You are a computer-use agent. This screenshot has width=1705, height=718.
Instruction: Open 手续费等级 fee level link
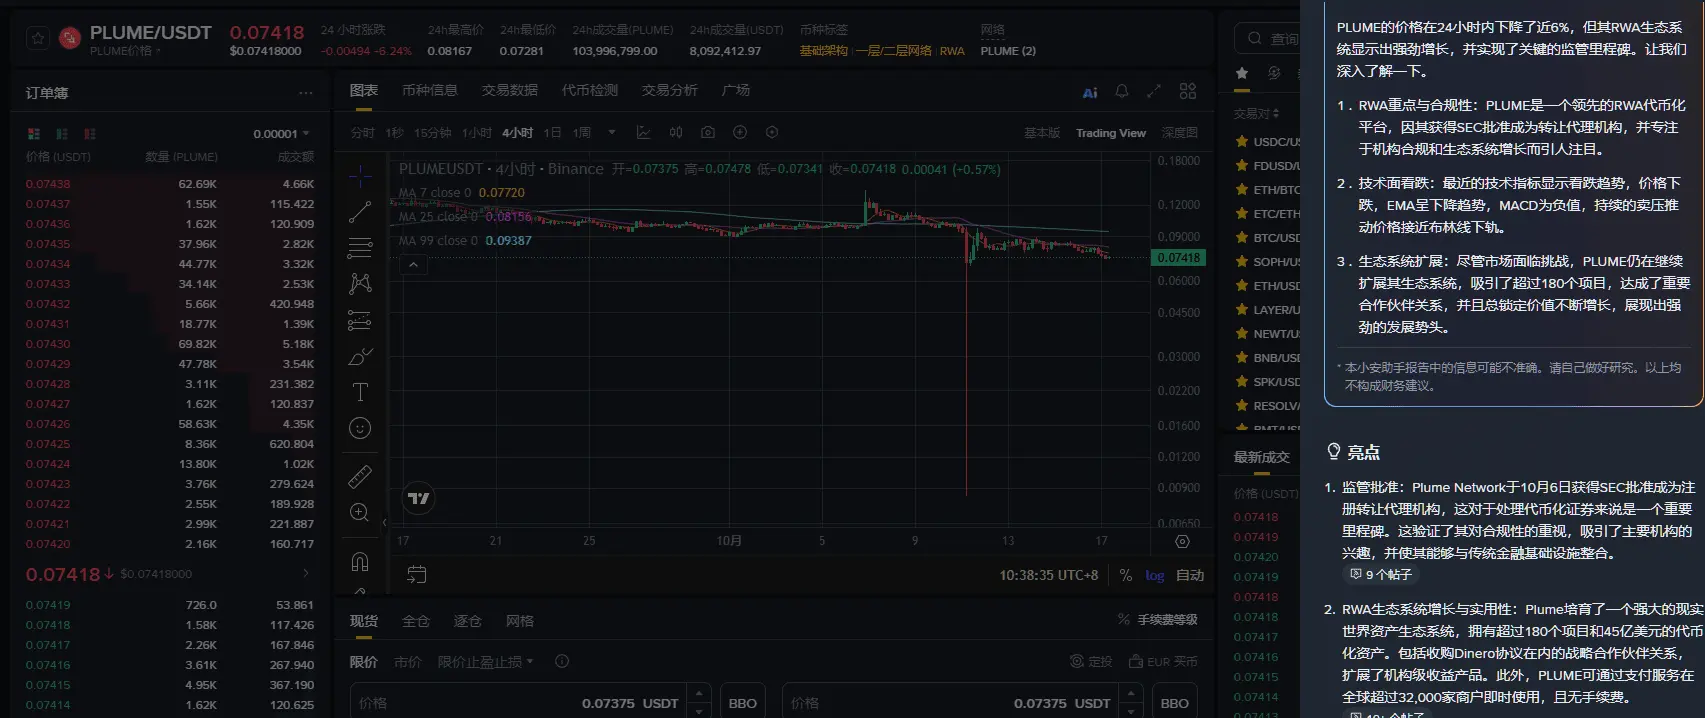(1158, 620)
